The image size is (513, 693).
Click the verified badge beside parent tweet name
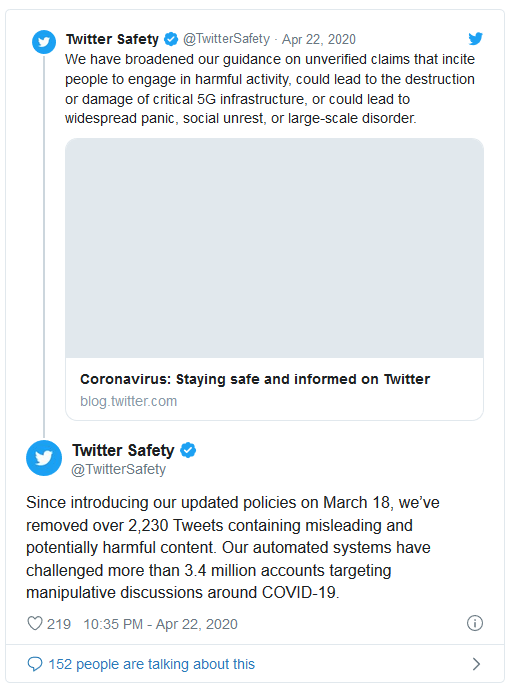tap(171, 39)
